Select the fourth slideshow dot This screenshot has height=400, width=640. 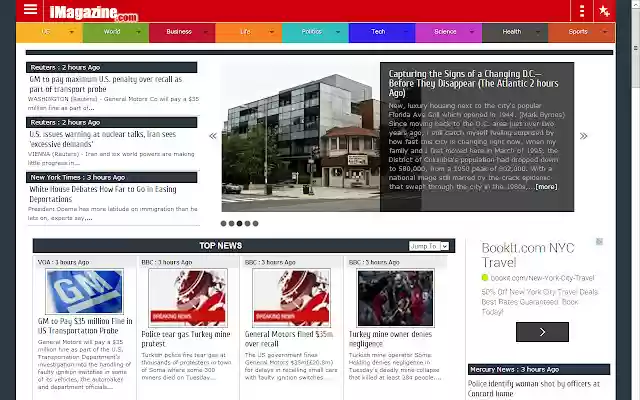[x=247, y=223]
